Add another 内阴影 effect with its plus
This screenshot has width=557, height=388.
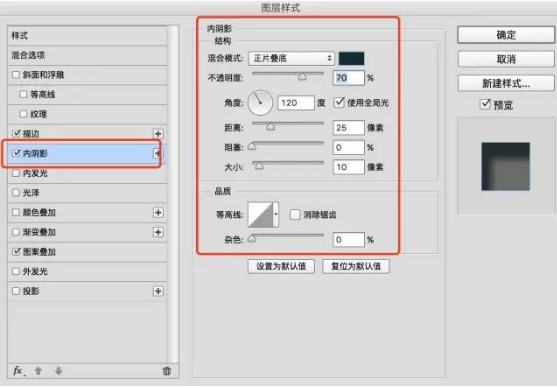(x=157, y=153)
